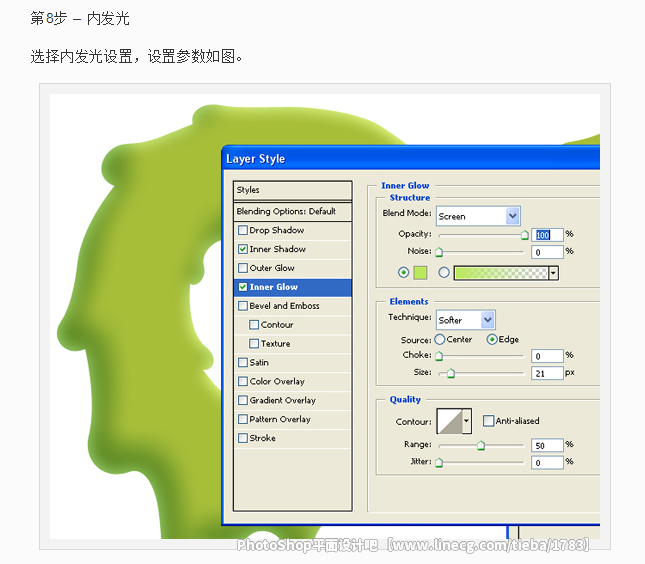Click the green glow color swatch
The image size is (645, 564).
(x=420, y=272)
